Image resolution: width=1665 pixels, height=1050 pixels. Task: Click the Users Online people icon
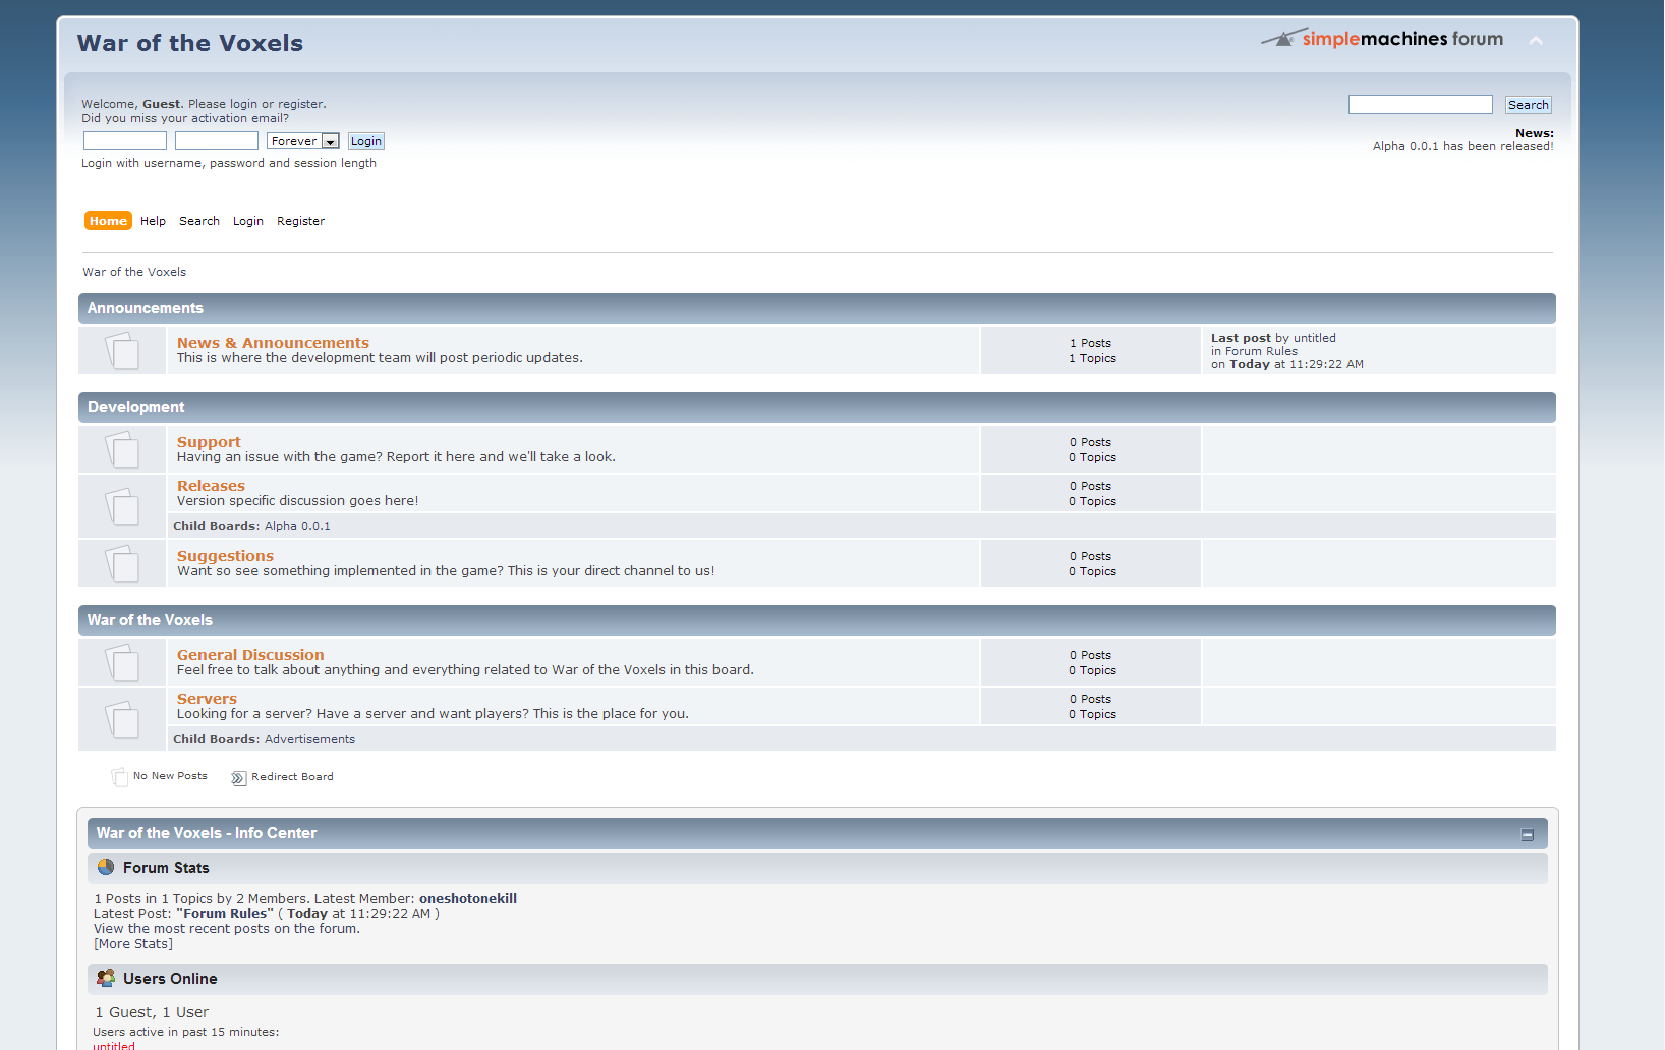(106, 978)
